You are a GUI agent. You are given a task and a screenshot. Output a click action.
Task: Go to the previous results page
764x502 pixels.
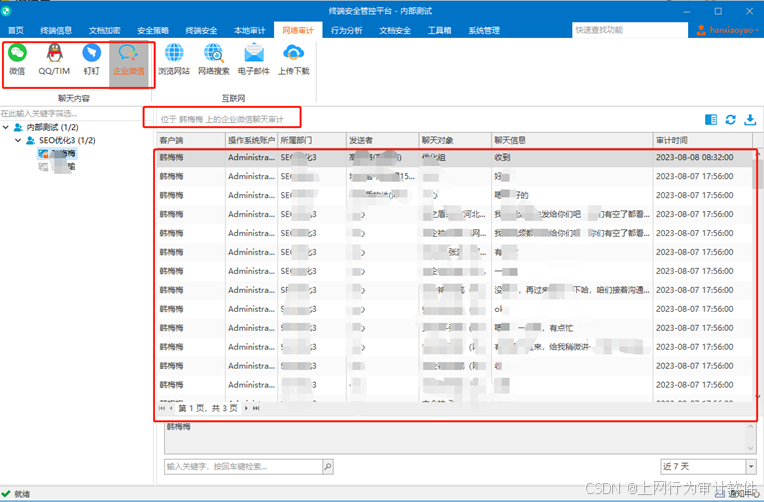pos(171,408)
